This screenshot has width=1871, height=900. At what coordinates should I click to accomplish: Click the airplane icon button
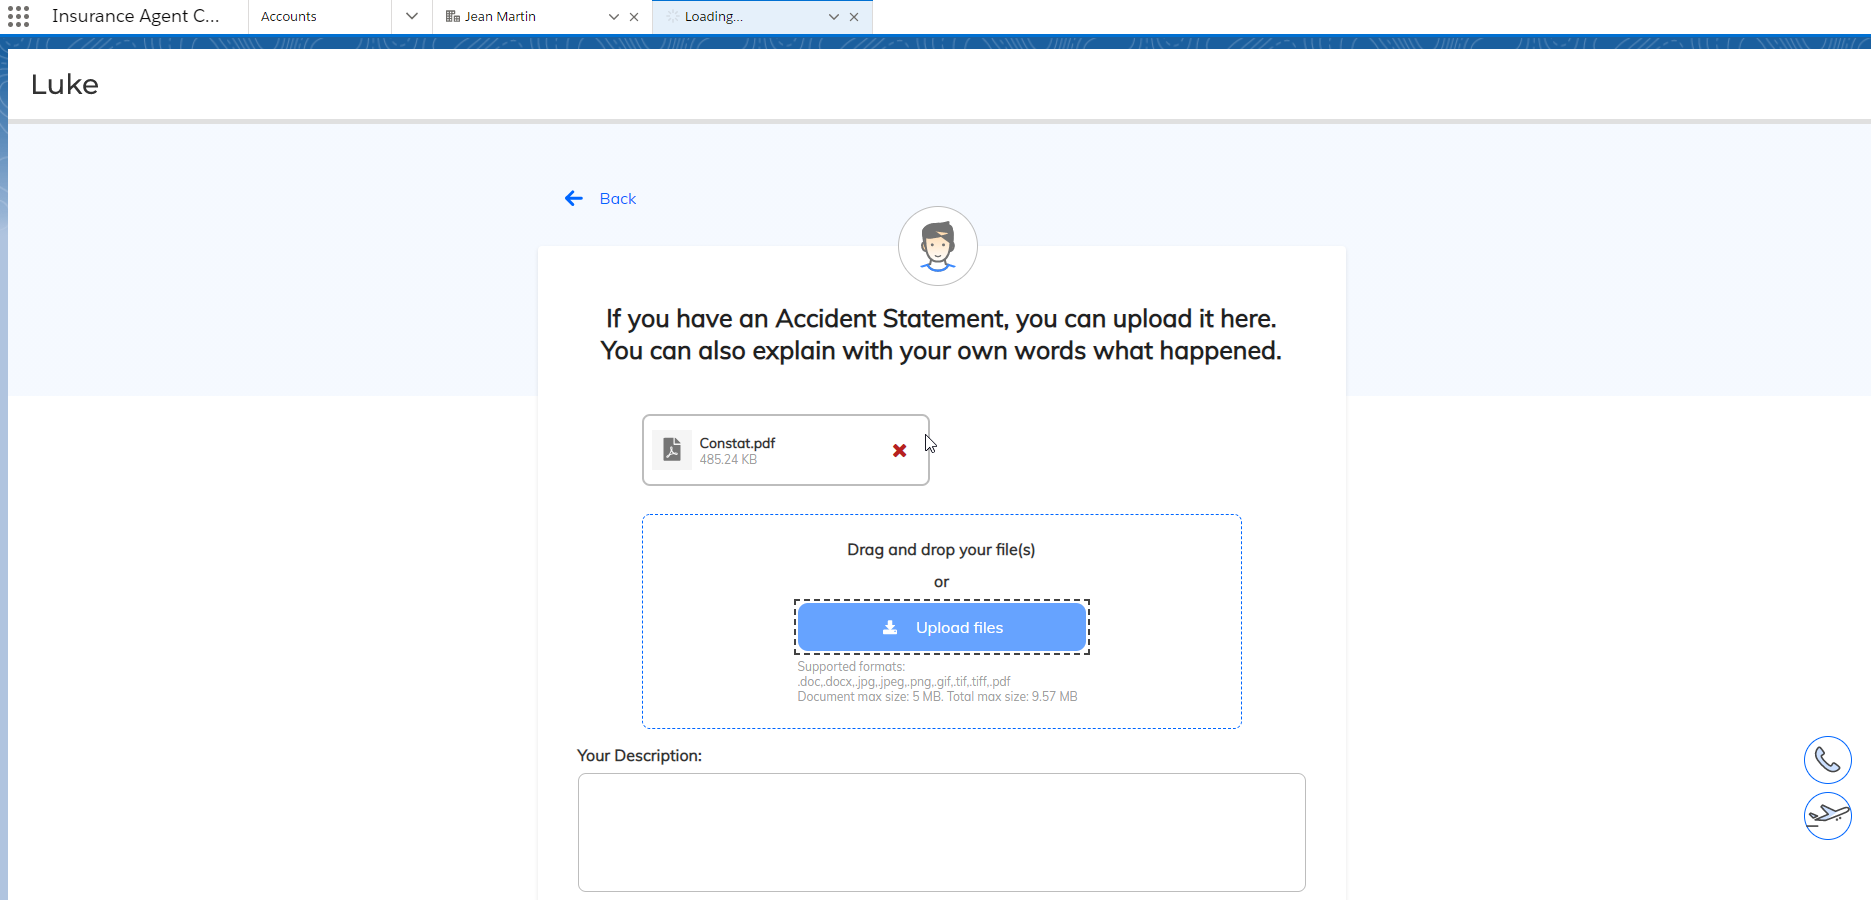pos(1827,816)
